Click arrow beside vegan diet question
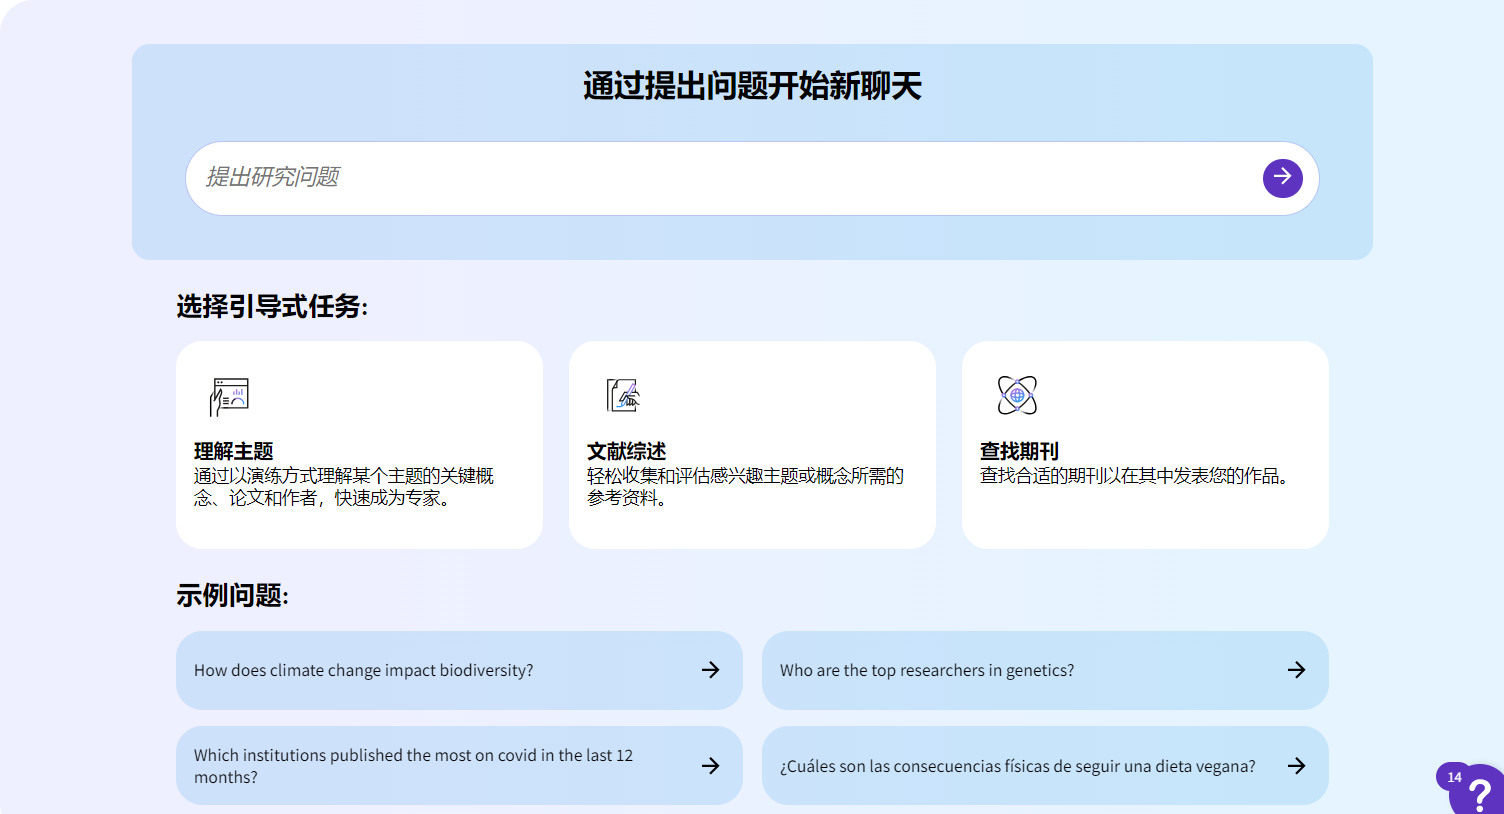This screenshot has width=1504, height=814. 1296,766
